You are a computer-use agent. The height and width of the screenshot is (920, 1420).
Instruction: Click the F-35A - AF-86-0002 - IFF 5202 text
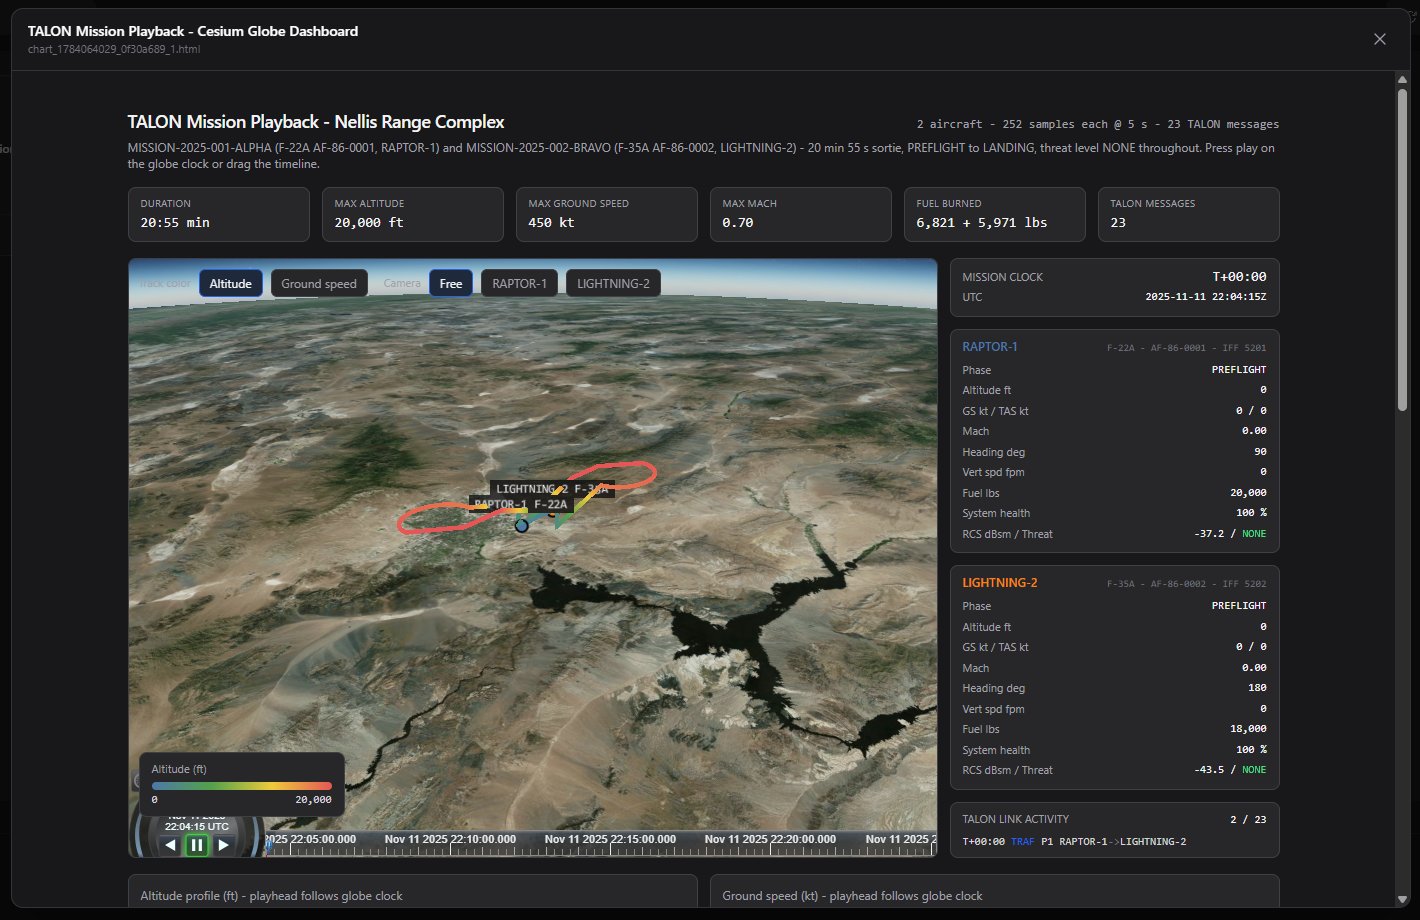click(x=1187, y=584)
